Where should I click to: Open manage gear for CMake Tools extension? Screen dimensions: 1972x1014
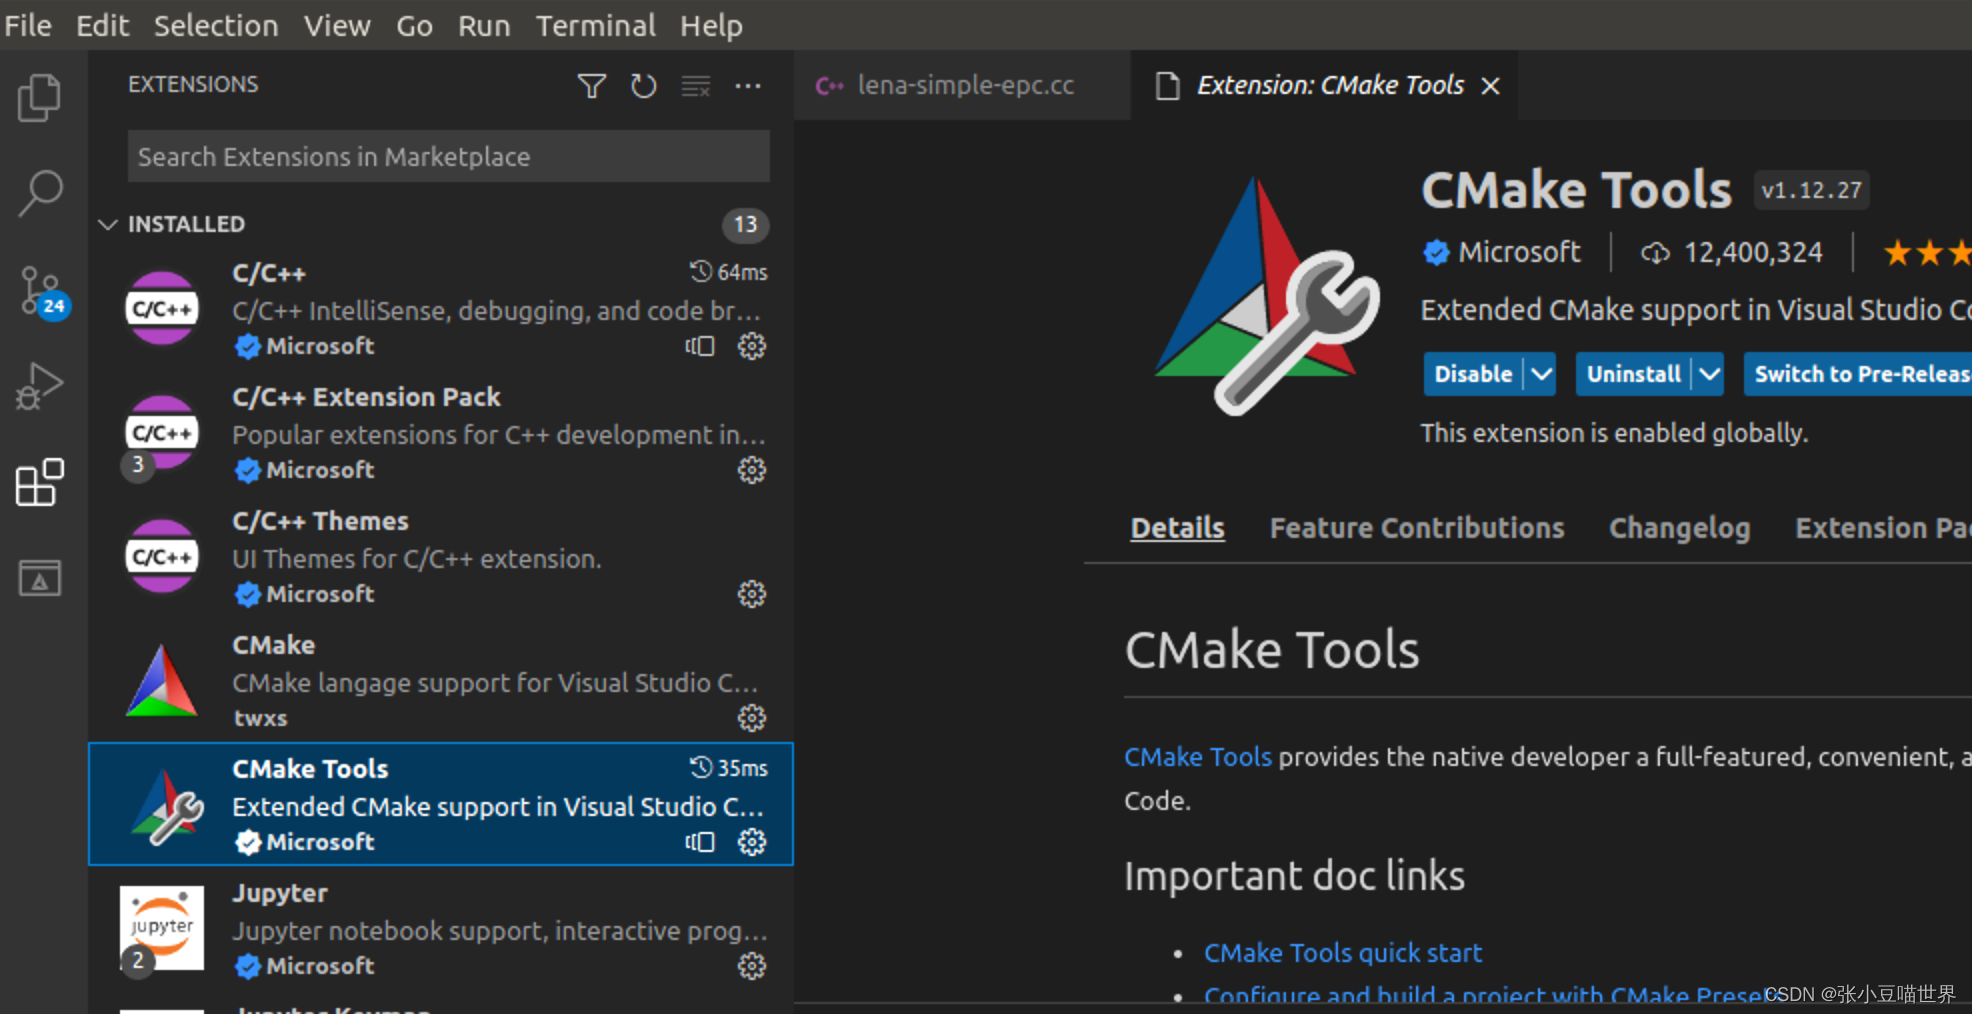(752, 842)
